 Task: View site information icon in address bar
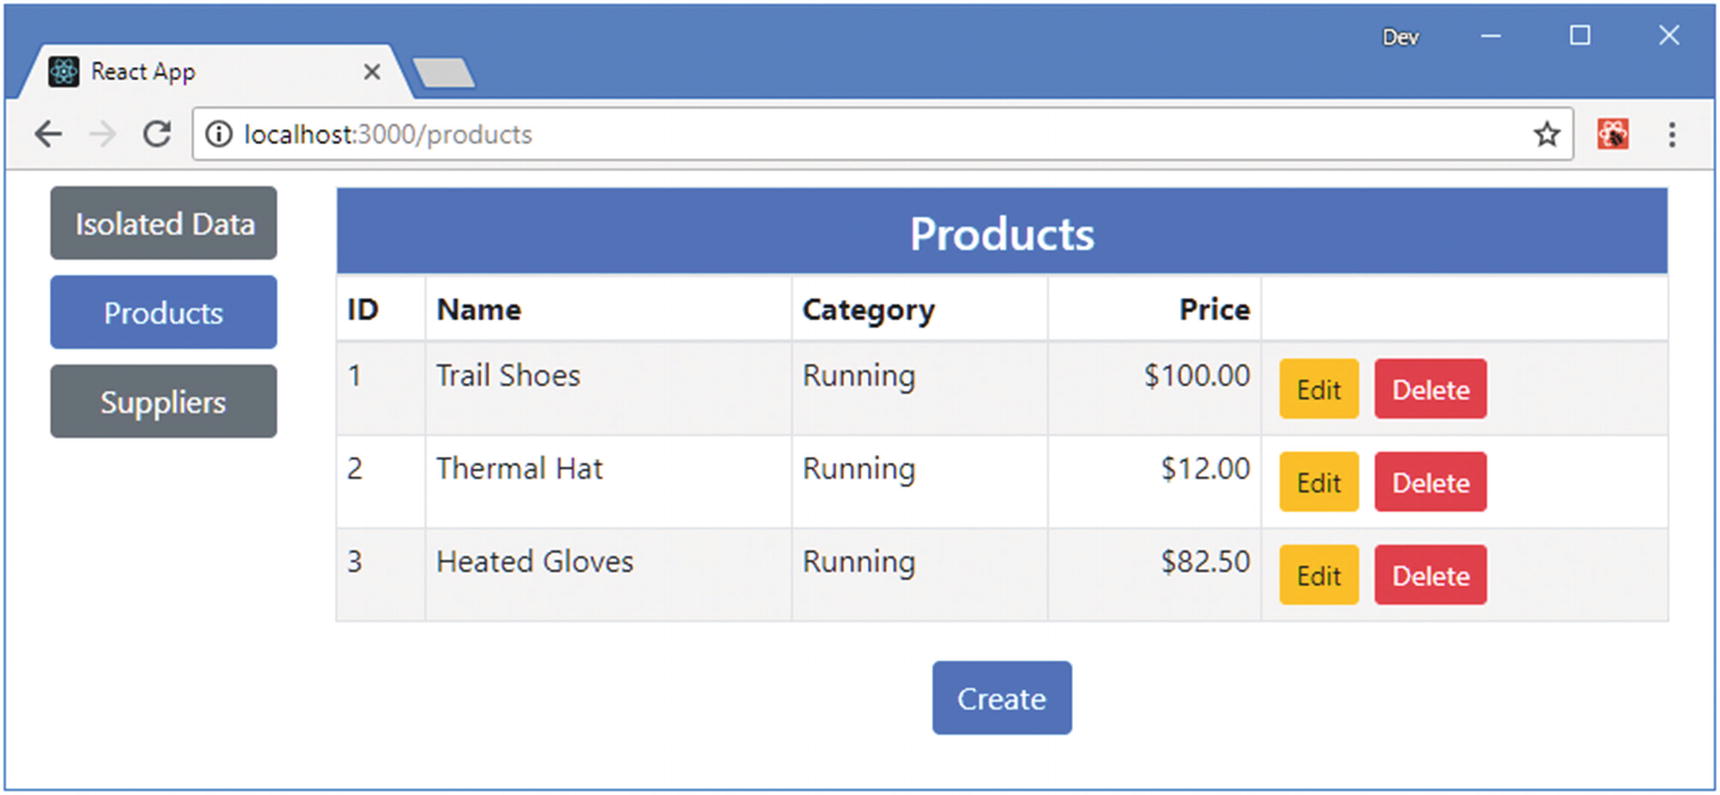(x=219, y=134)
